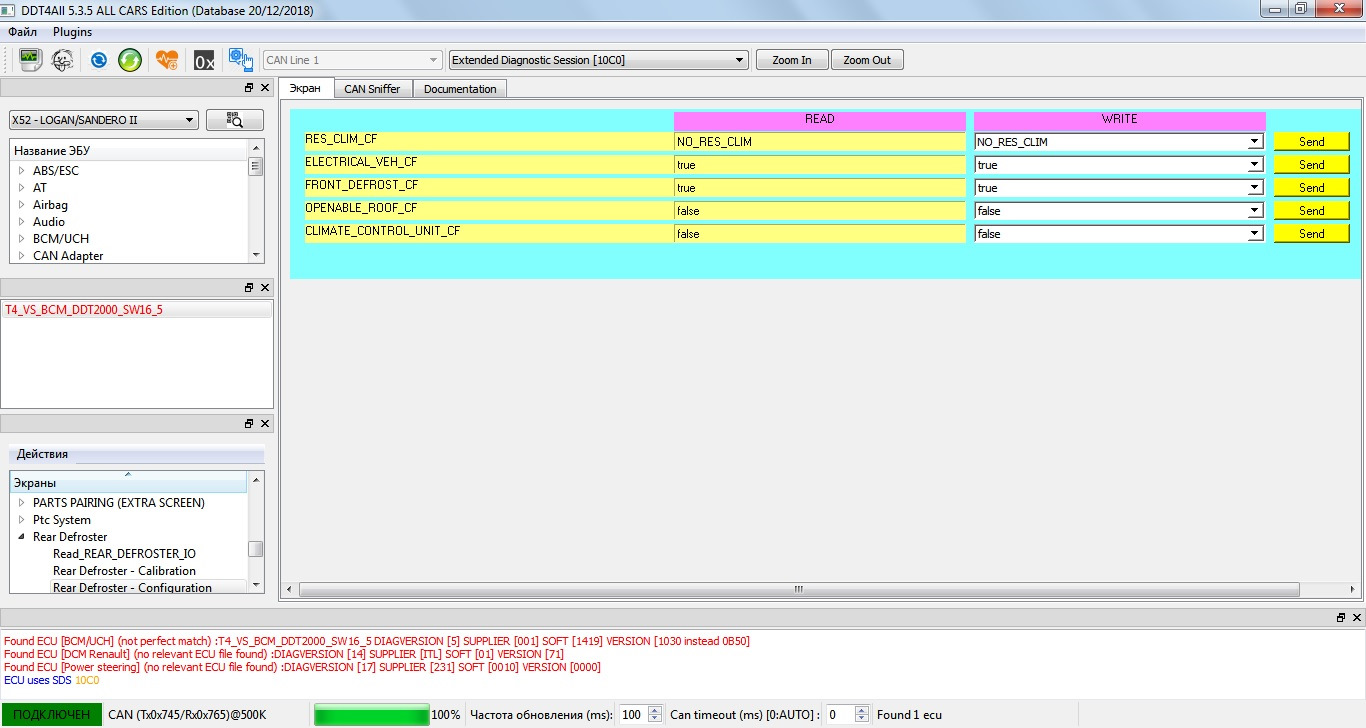Float the ECU file list panel
The image size is (1366, 728).
point(249,287)
